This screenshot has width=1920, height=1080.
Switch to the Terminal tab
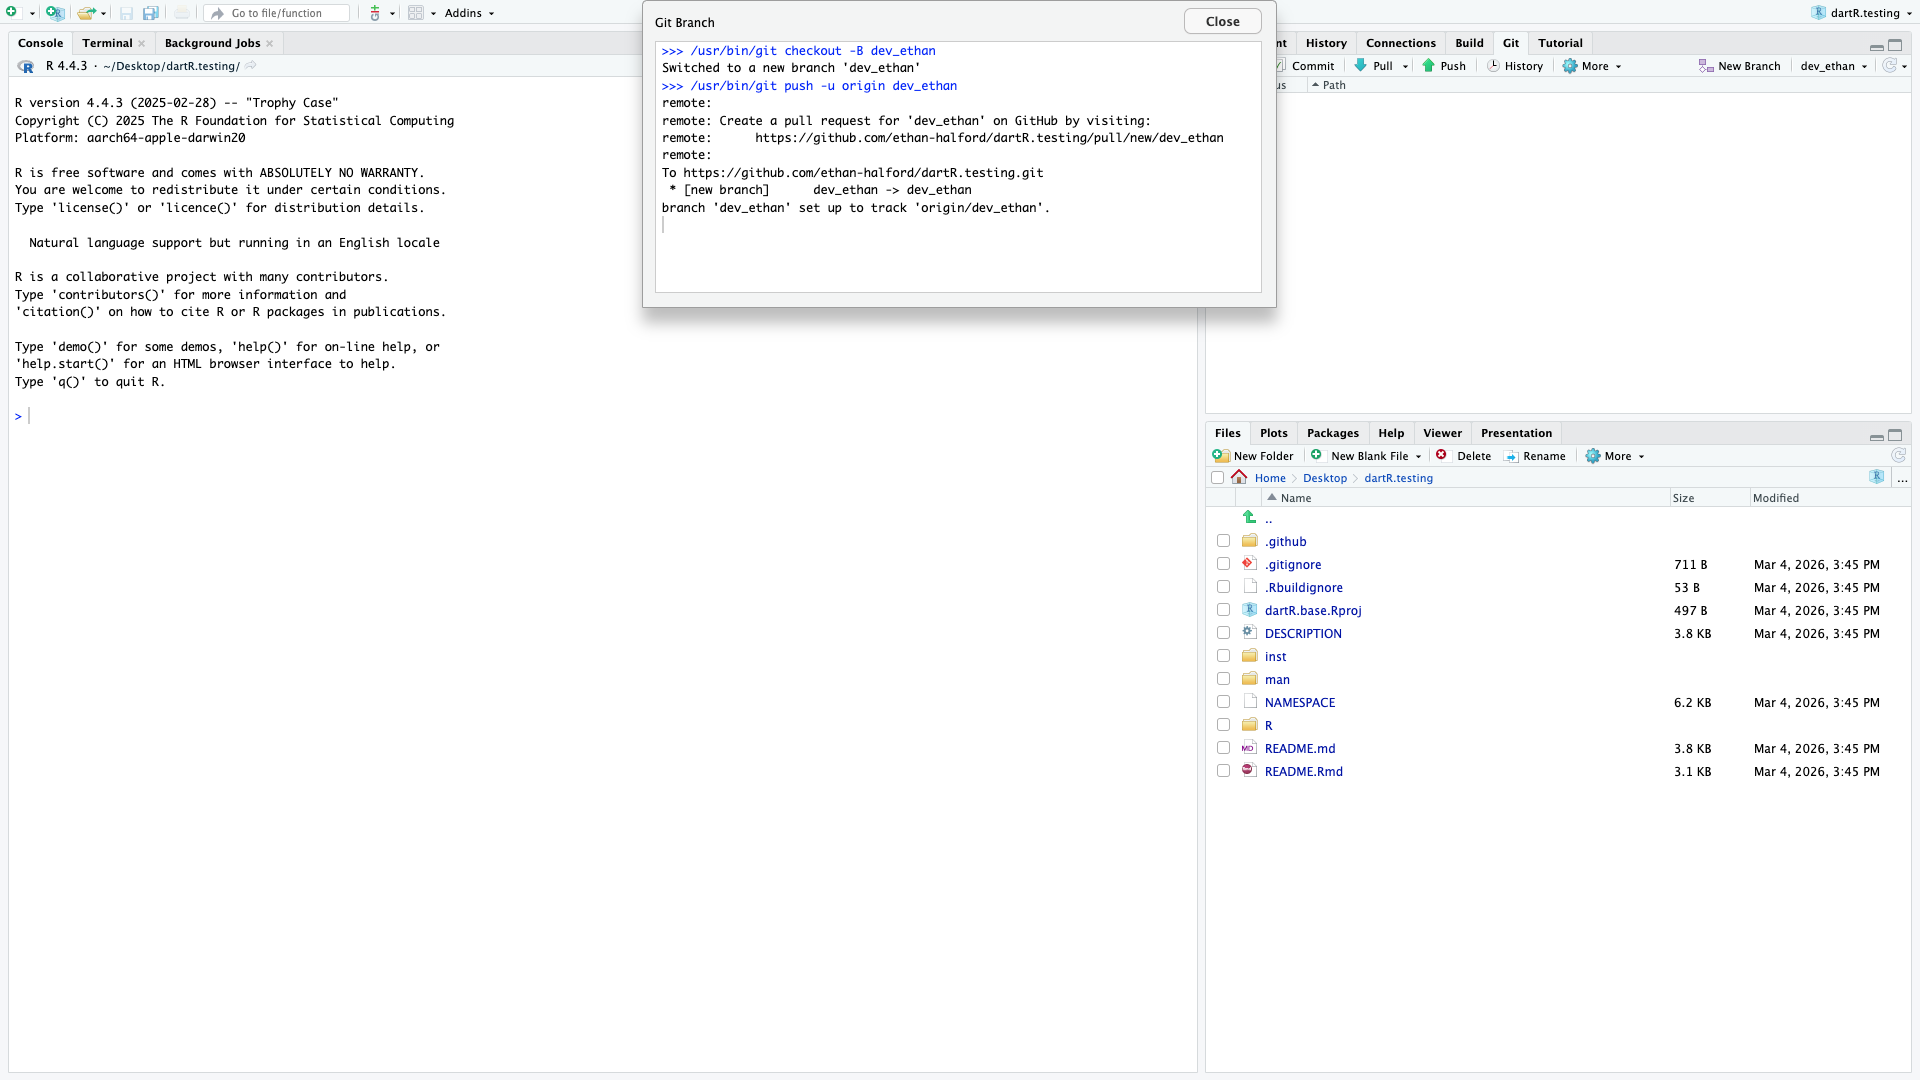pos(107,43)
